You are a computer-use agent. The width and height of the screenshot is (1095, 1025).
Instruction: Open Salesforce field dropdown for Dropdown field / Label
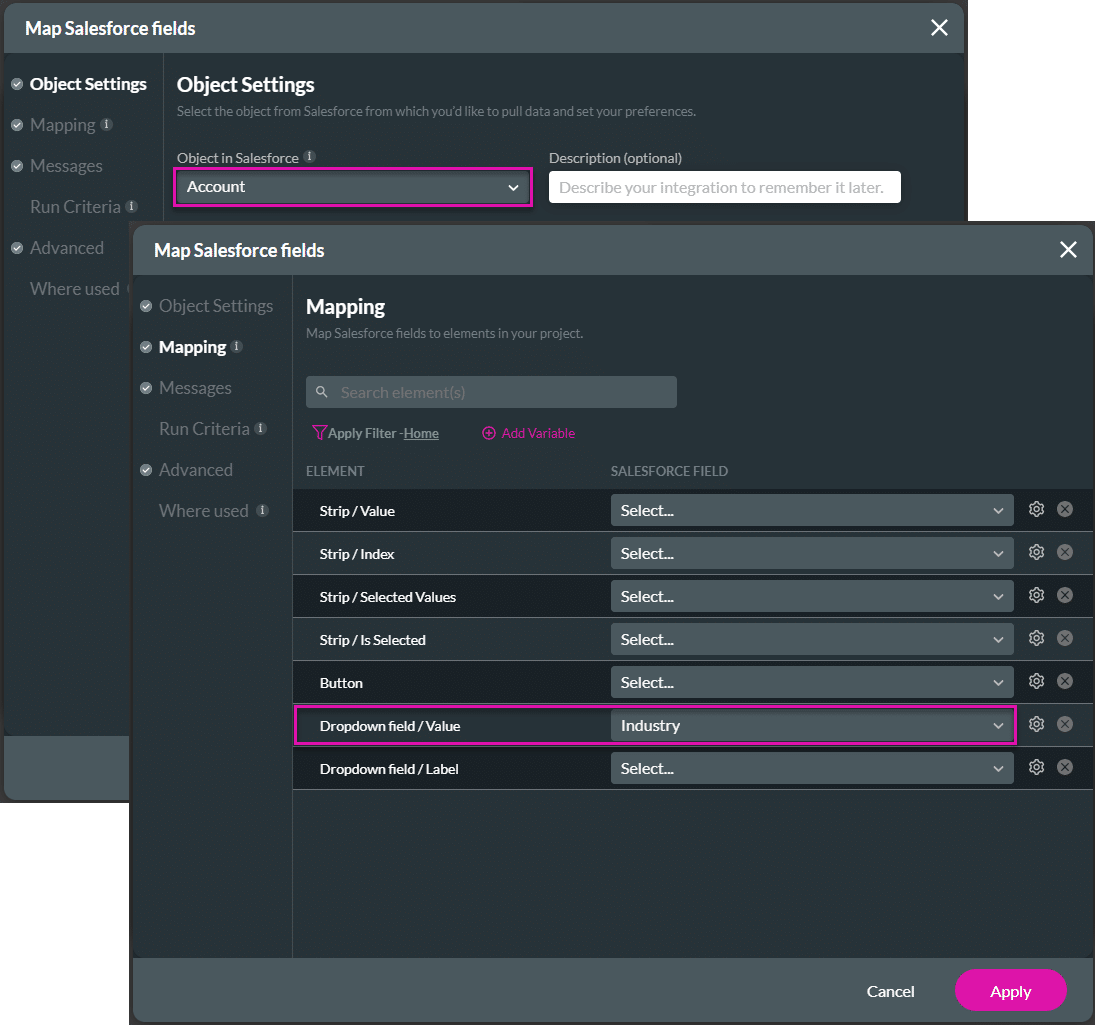click(x=811, y=769)
